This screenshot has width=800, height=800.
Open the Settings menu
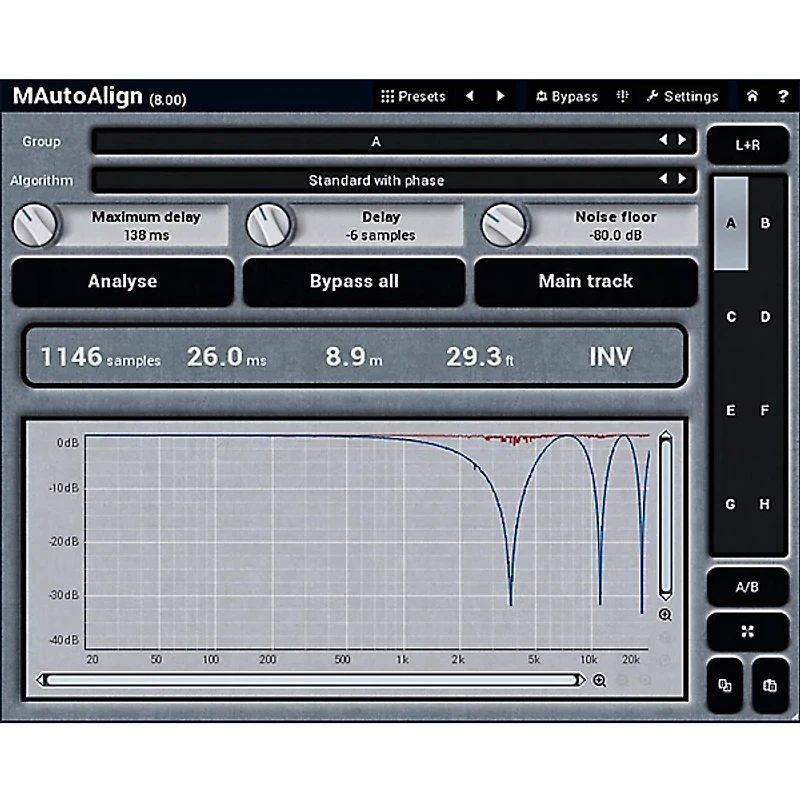[682, 97]
